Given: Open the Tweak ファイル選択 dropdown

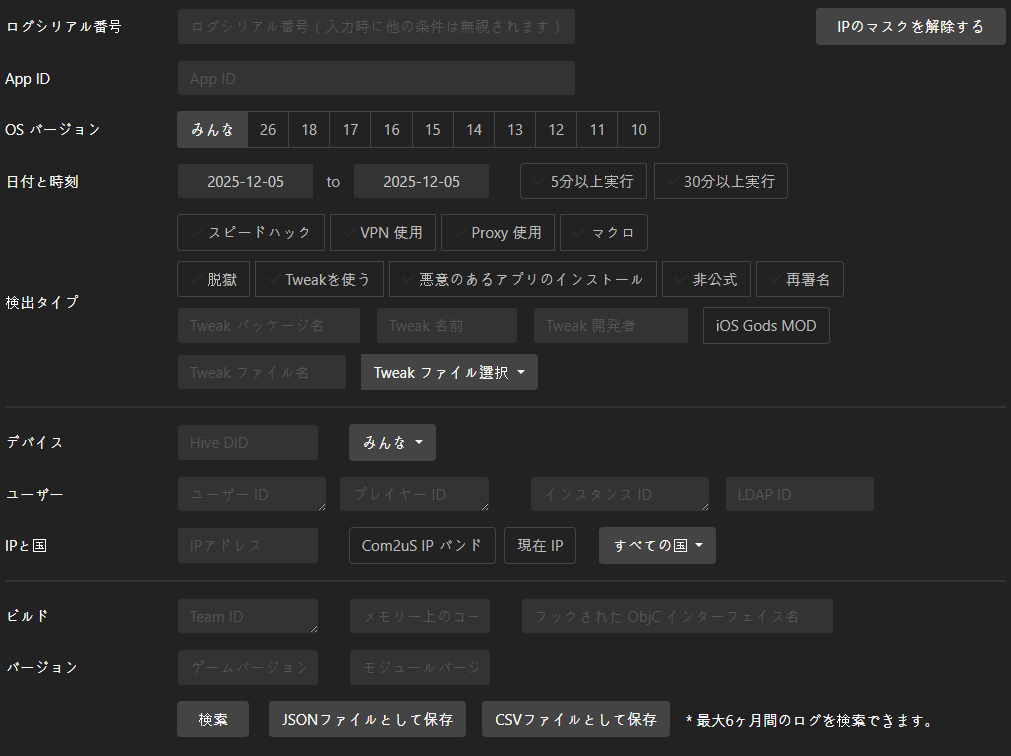Looking at the screenshot, I should (x=449, y=372).
